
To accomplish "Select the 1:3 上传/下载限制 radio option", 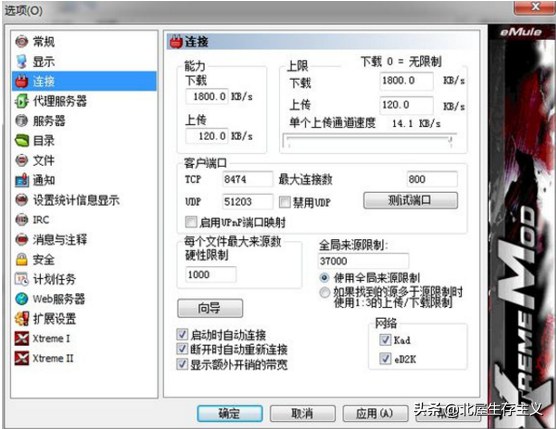I will pos(324,293).
